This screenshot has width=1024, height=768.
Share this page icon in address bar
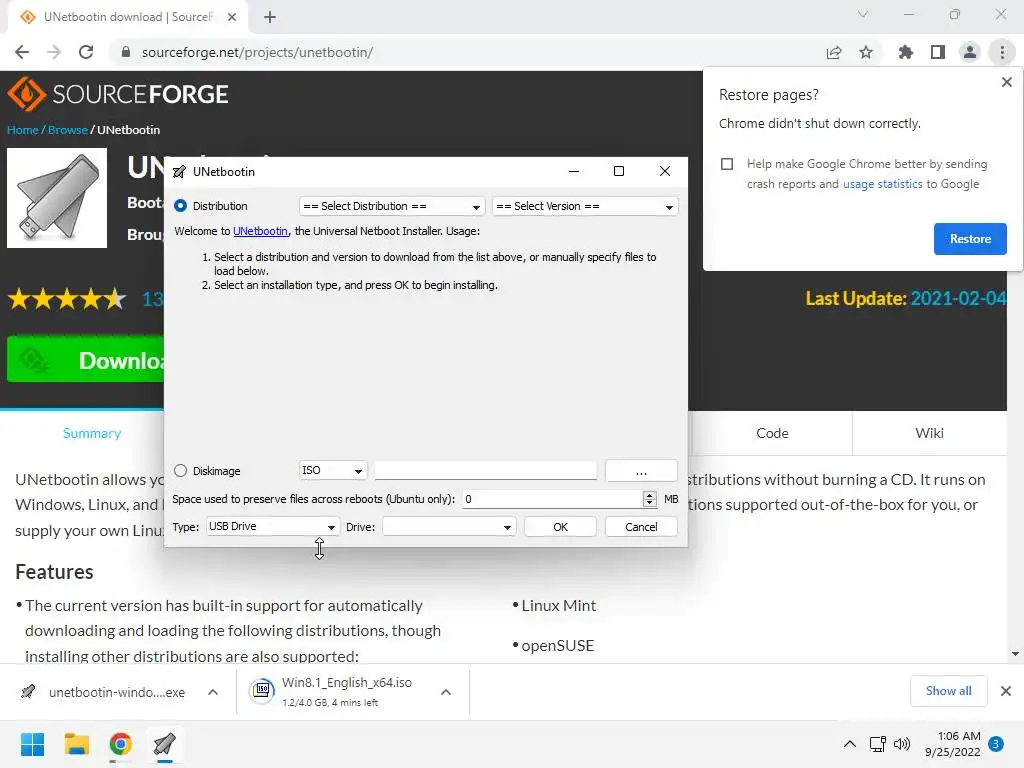[834, 52]
